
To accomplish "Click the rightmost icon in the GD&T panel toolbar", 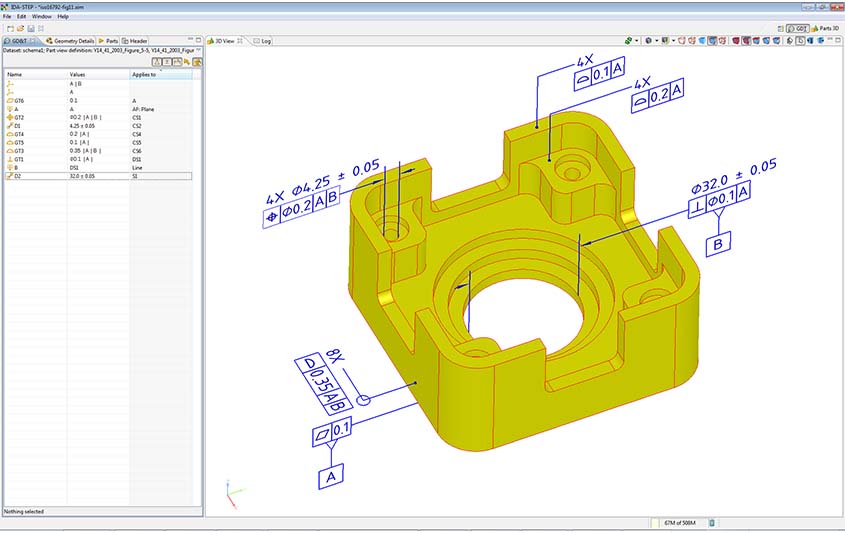I will point(198,61).
